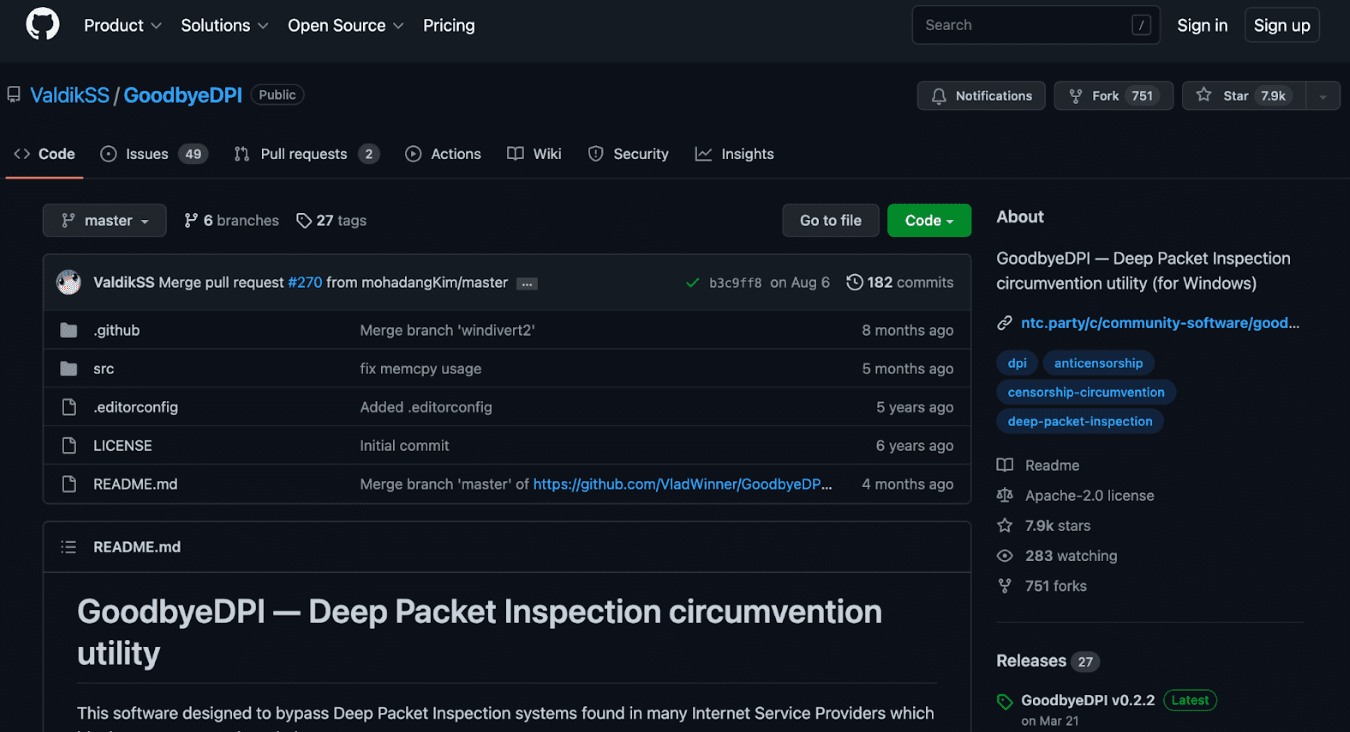The height and width of the screenshot is (732, 1350).
Task: Open the GitHub homepage logo
Action: tap(42, 25)
